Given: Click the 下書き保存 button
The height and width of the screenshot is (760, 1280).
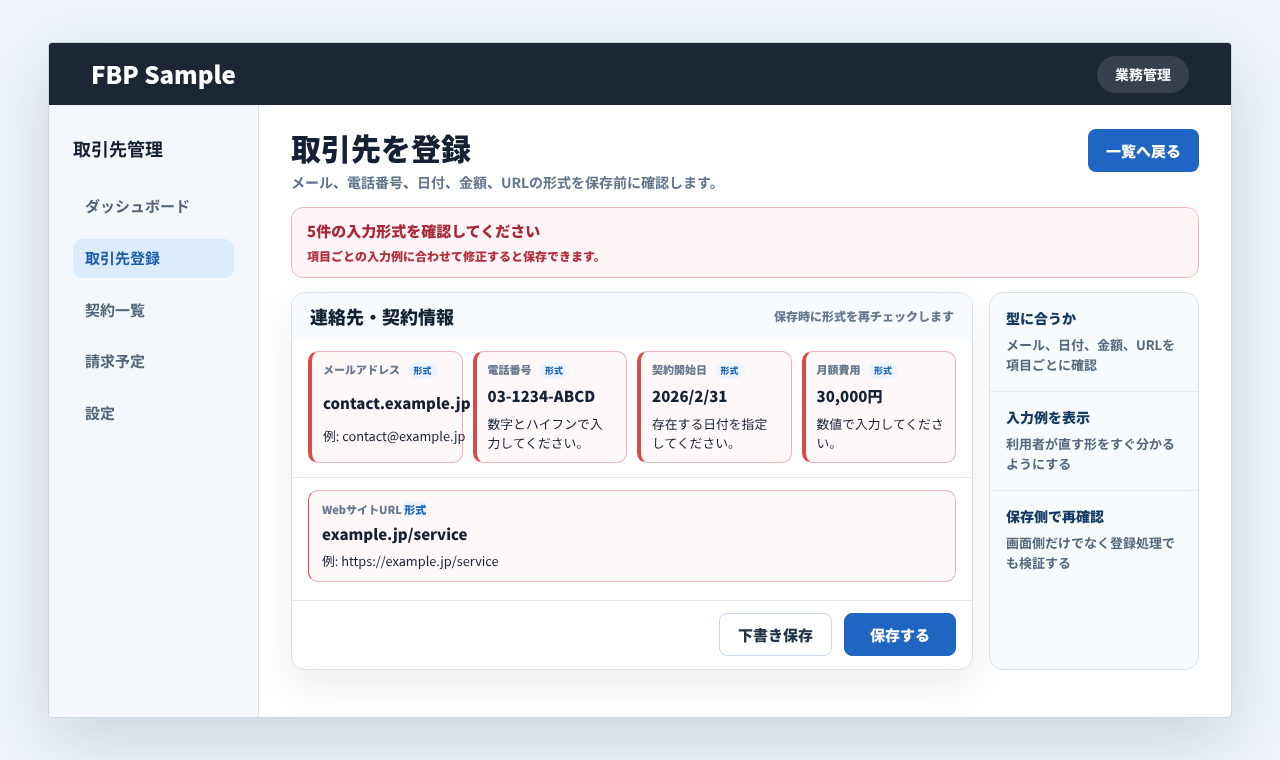Looking at the screenshot, I should pyautogui.click(x=775, y=635).
